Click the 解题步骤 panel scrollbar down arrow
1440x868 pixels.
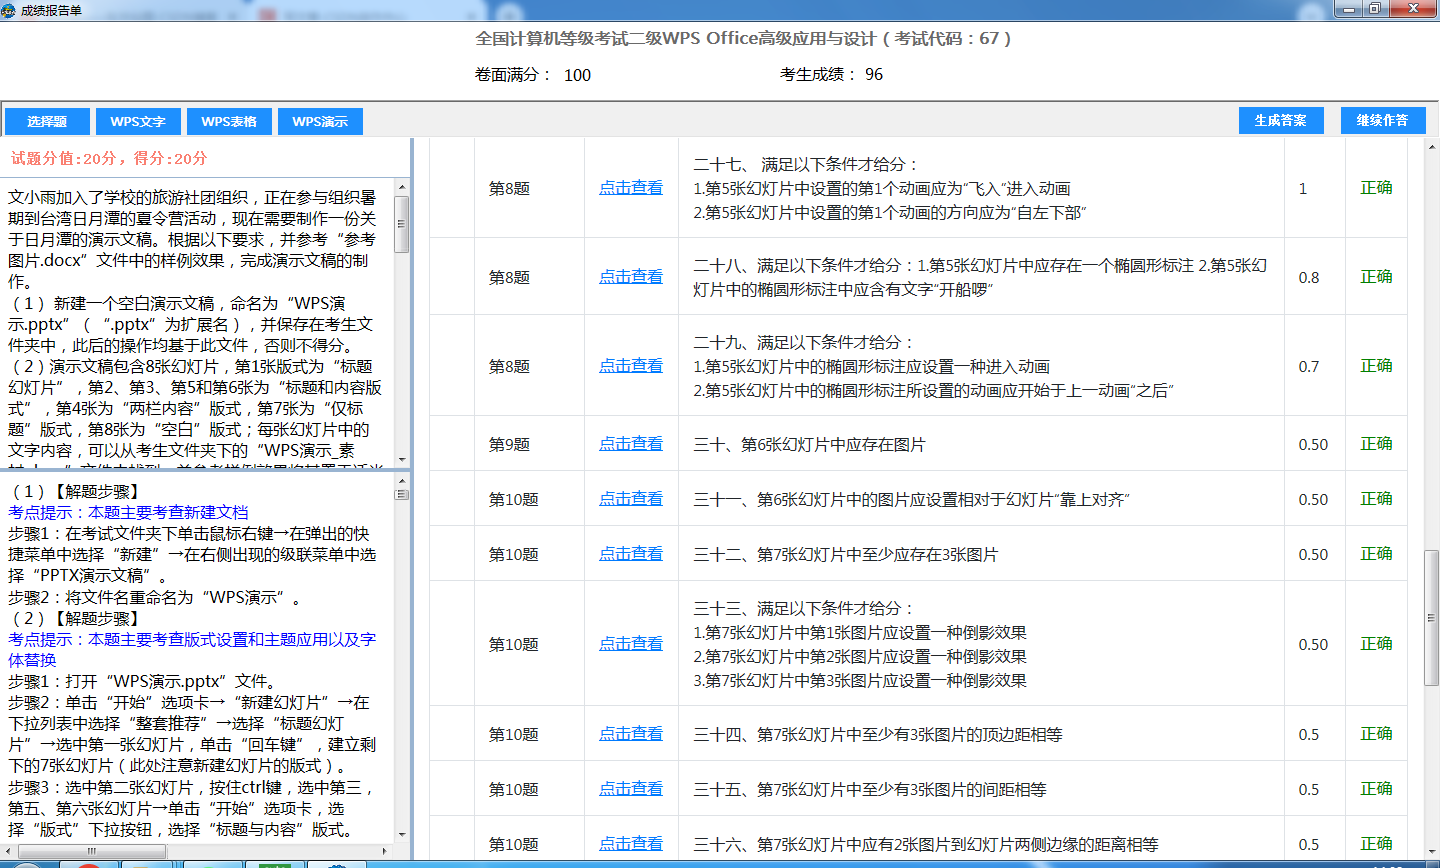402,835
